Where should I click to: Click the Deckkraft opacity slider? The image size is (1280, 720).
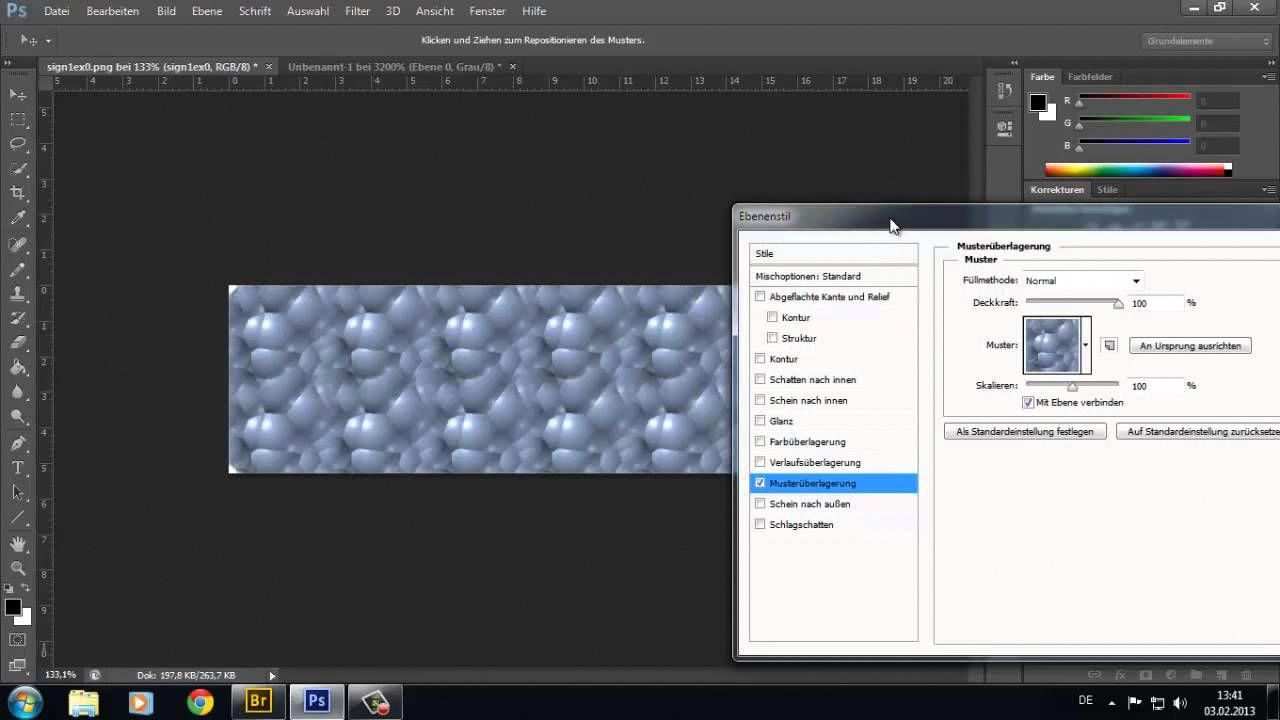point(1072,301)
